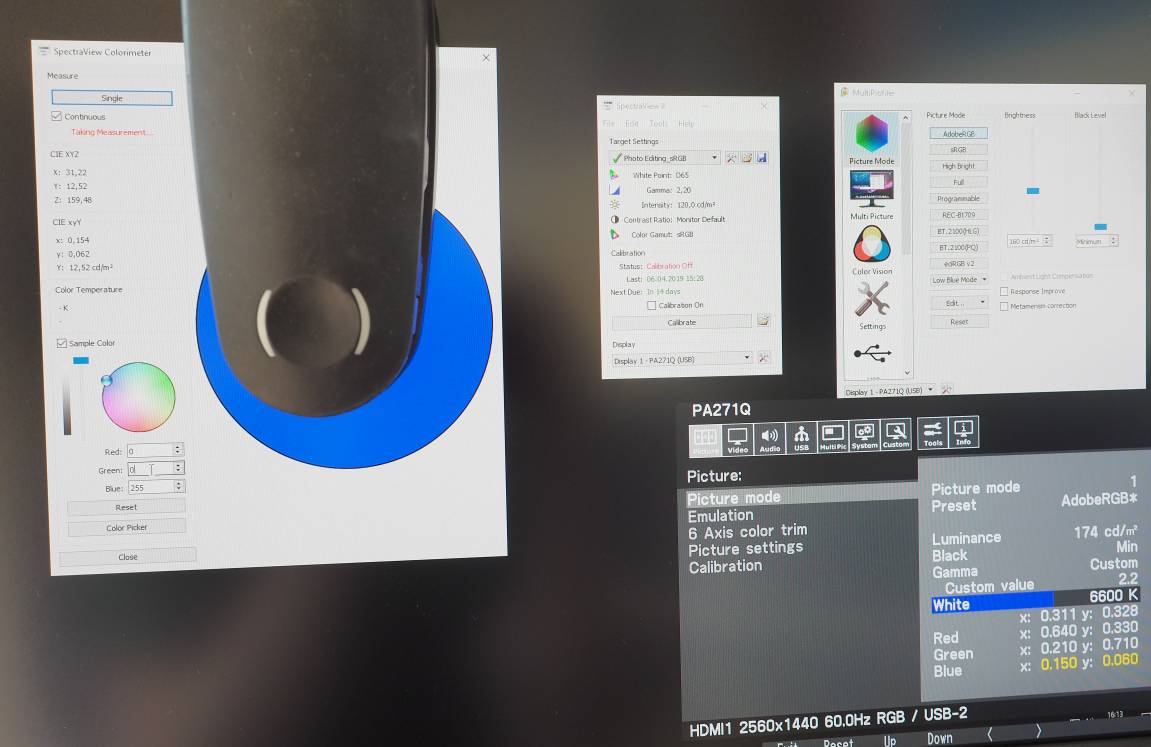Enable the Calibration On checkbox
This screenshot has width=1151, height=747.
[652, 305]
